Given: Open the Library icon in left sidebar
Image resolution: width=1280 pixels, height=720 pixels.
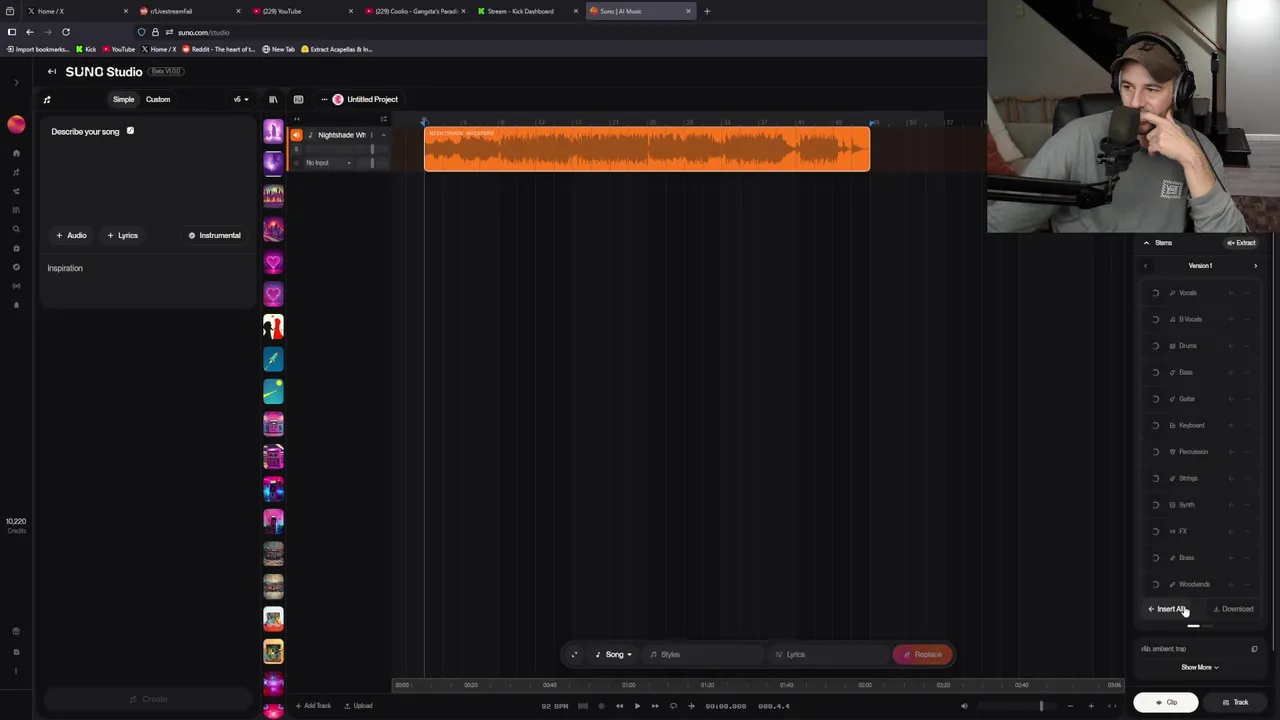Looking at the screenshot, I should click(x=16, y=210).
